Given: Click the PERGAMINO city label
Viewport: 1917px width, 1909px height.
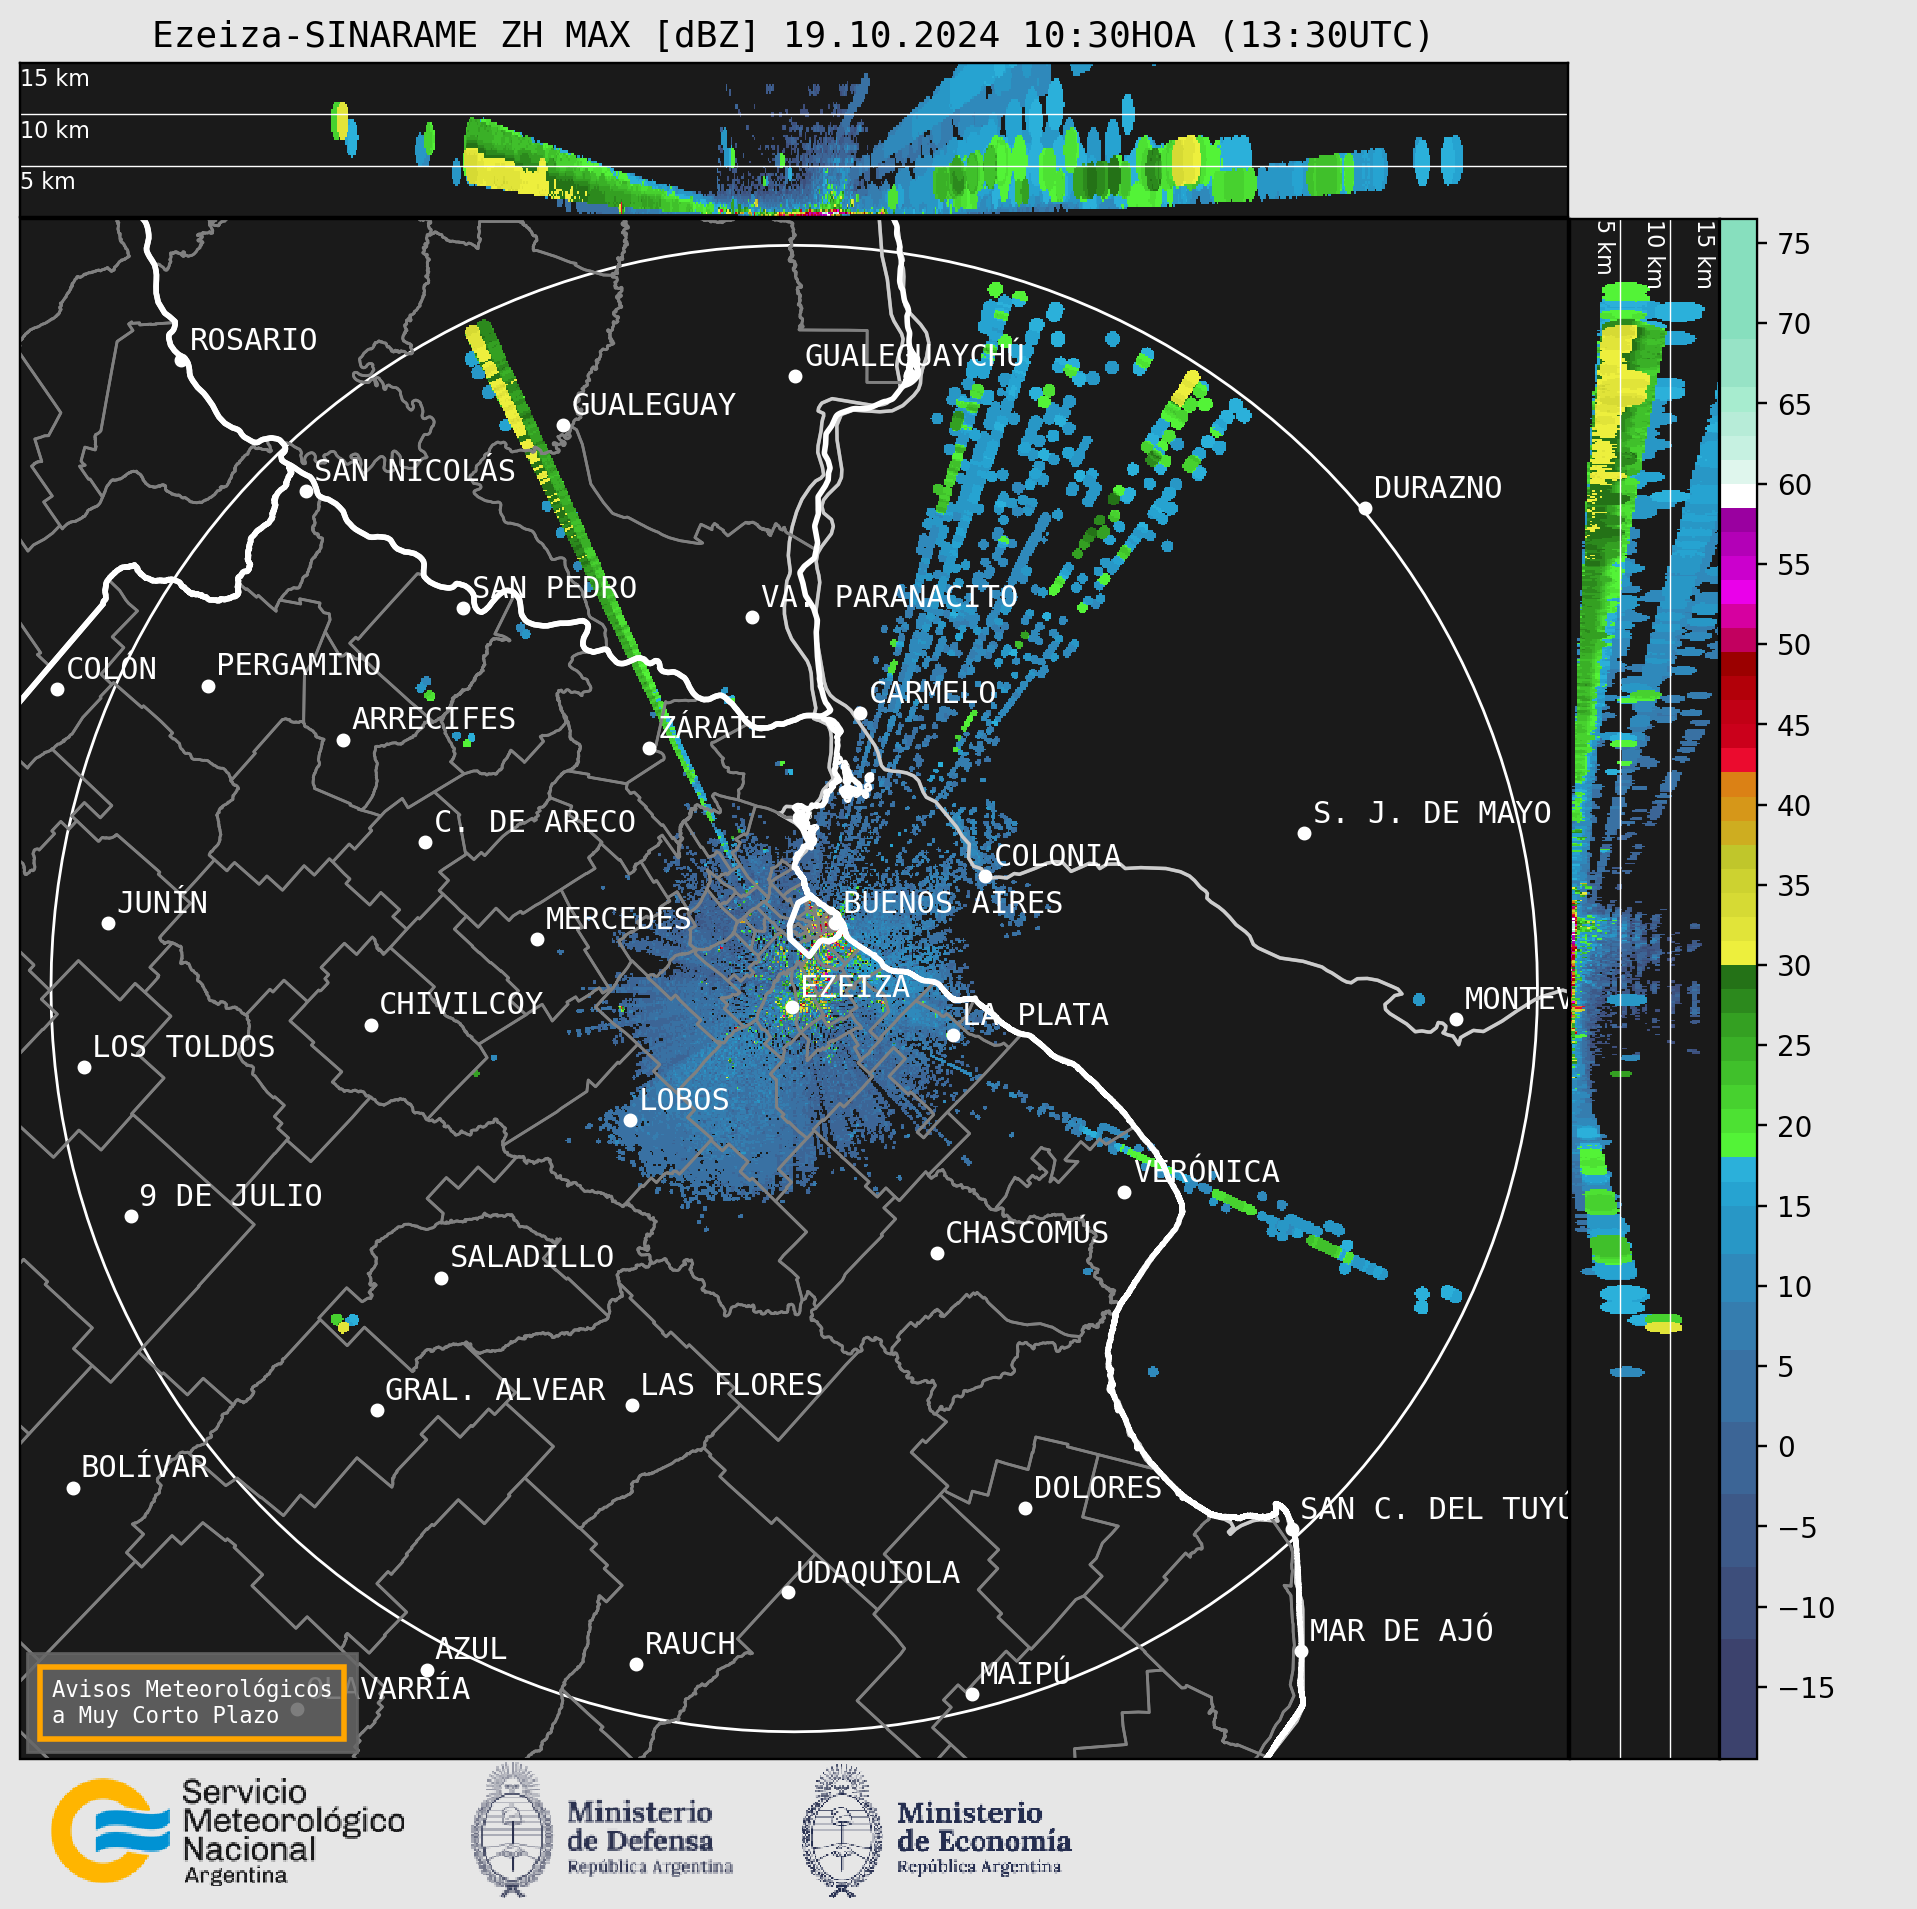Looking at the screenshot, I should [299, 665].
